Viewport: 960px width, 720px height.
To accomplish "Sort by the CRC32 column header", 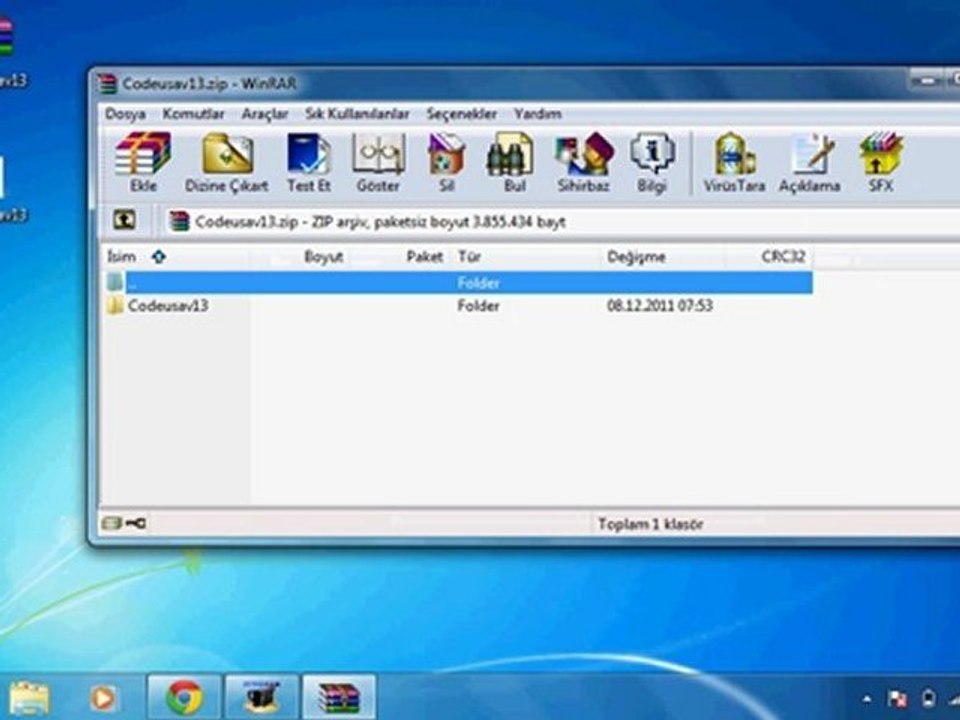I will pos(783,257).
